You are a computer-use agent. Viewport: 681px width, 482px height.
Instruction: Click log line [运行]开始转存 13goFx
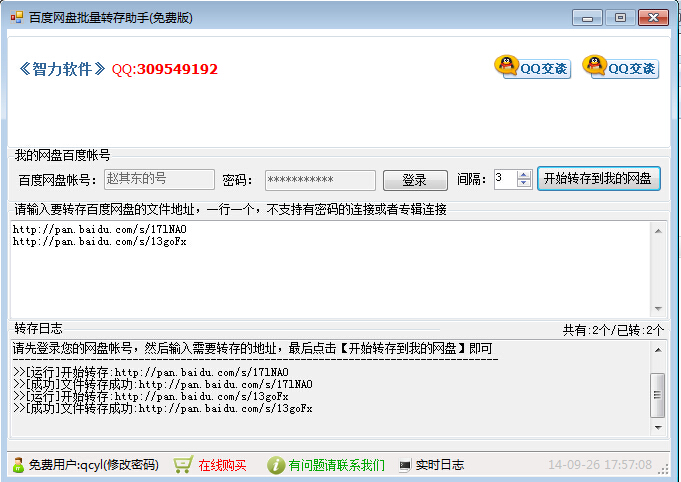(x=151, y=396)
